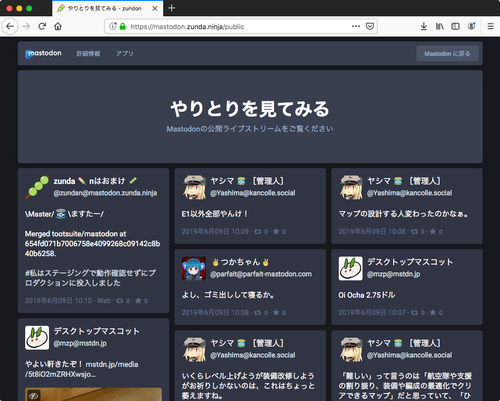Save page to Pocket icon
This screenshot has width=500, height=401.
[x=370, y=26]
